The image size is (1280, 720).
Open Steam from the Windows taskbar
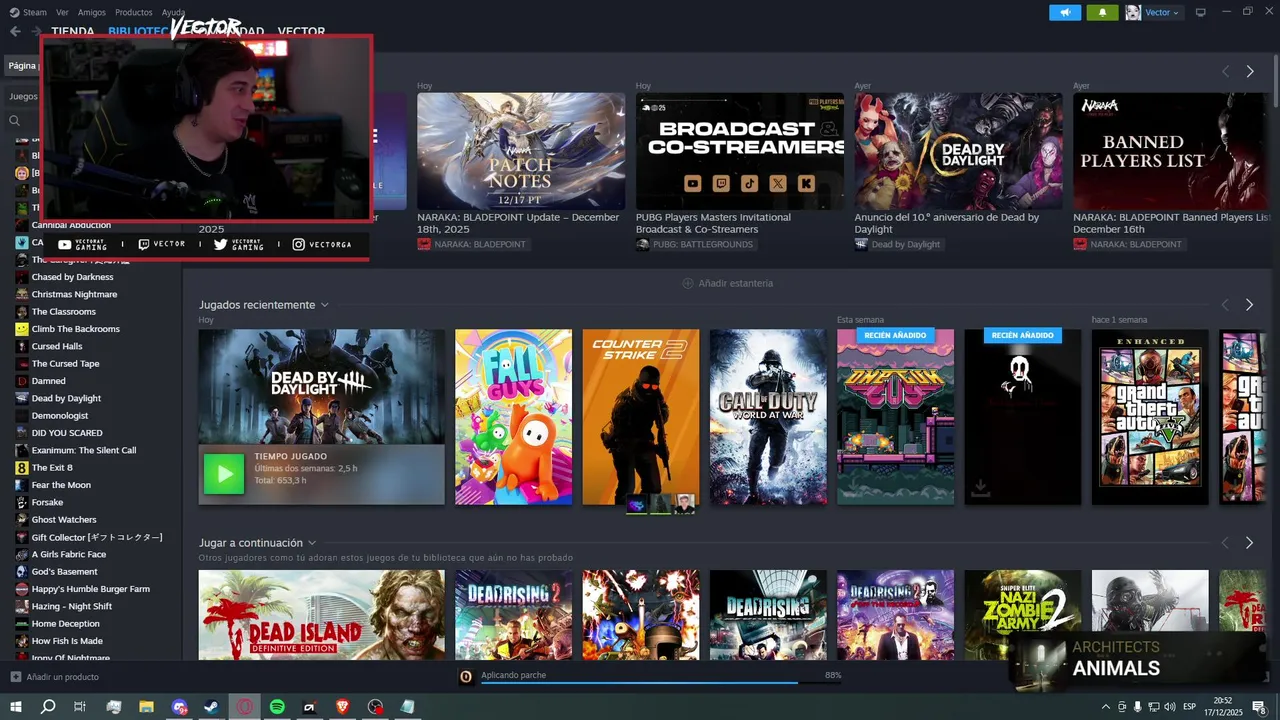pos(212,707)
